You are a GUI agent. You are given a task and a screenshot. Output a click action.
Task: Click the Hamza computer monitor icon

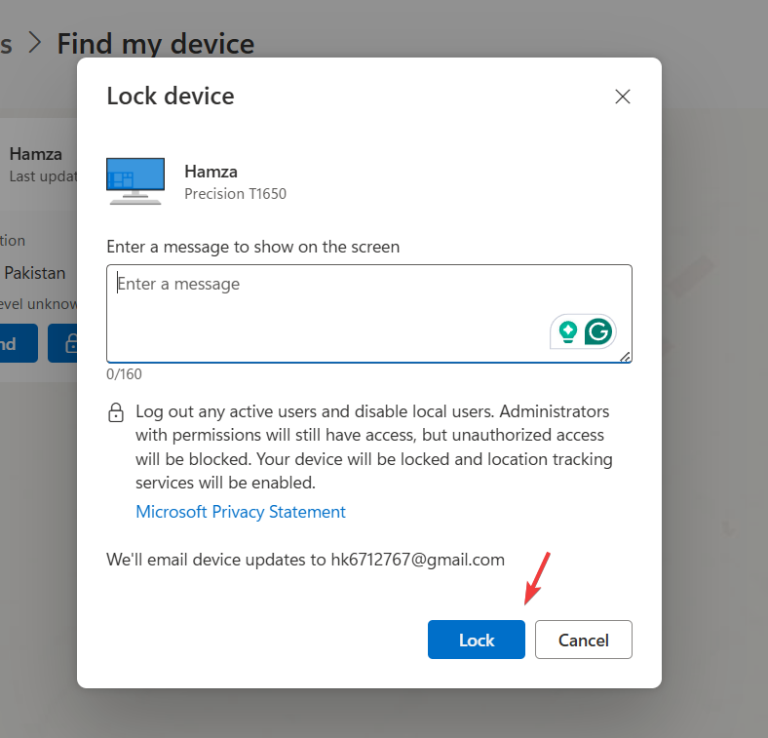135,181
